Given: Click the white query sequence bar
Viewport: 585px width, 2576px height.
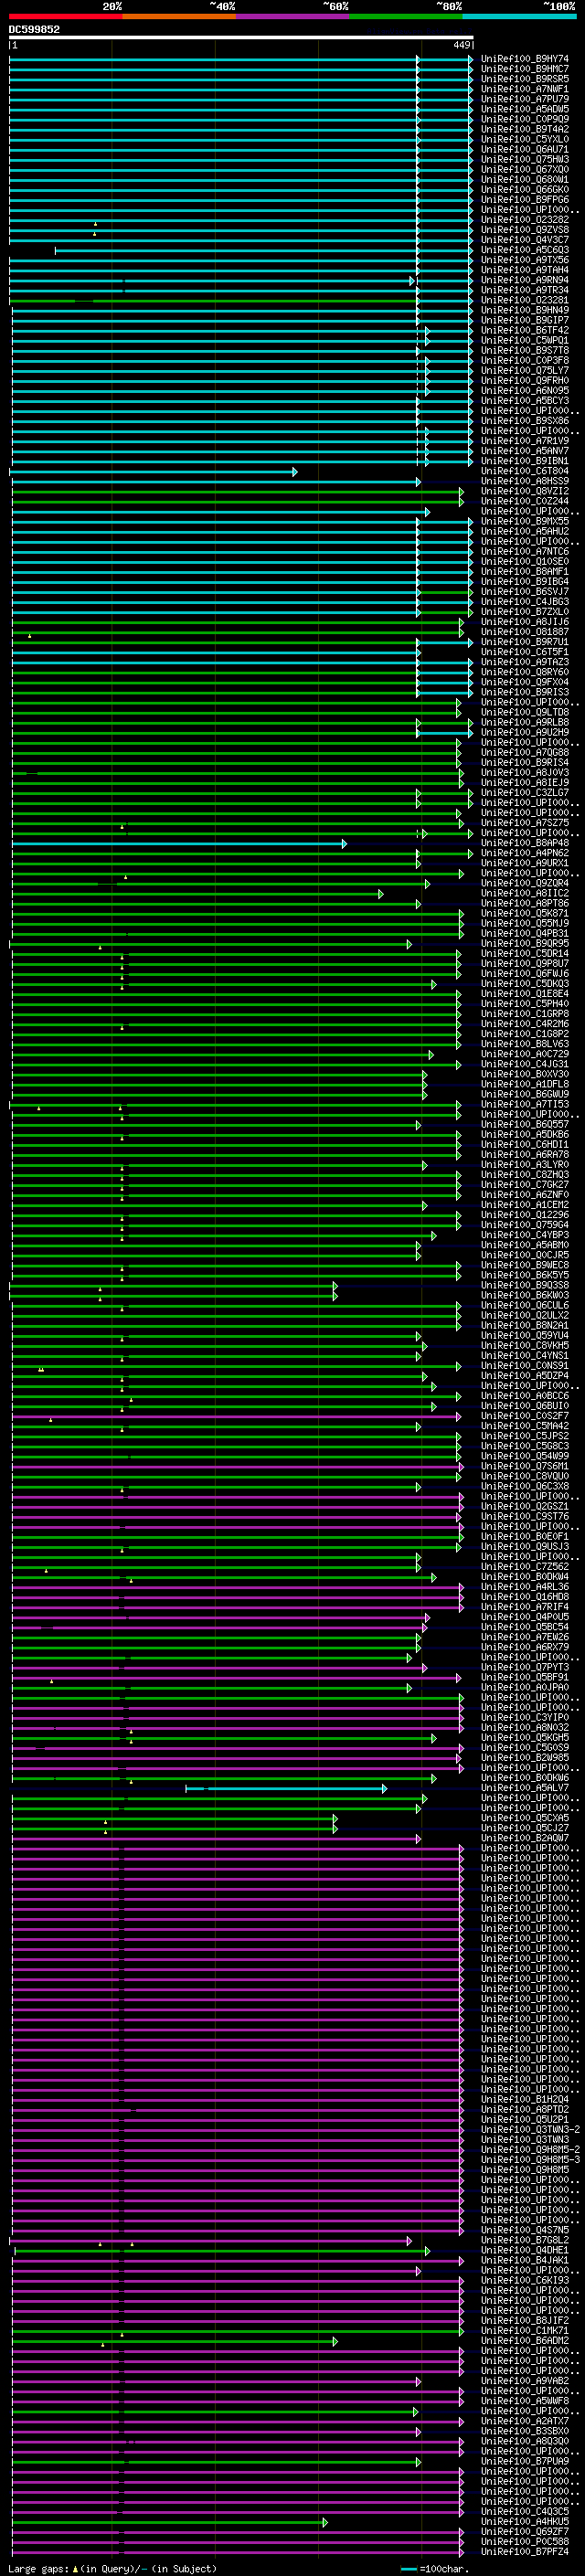Looking at the screenshot, I should tap(241, 38).
